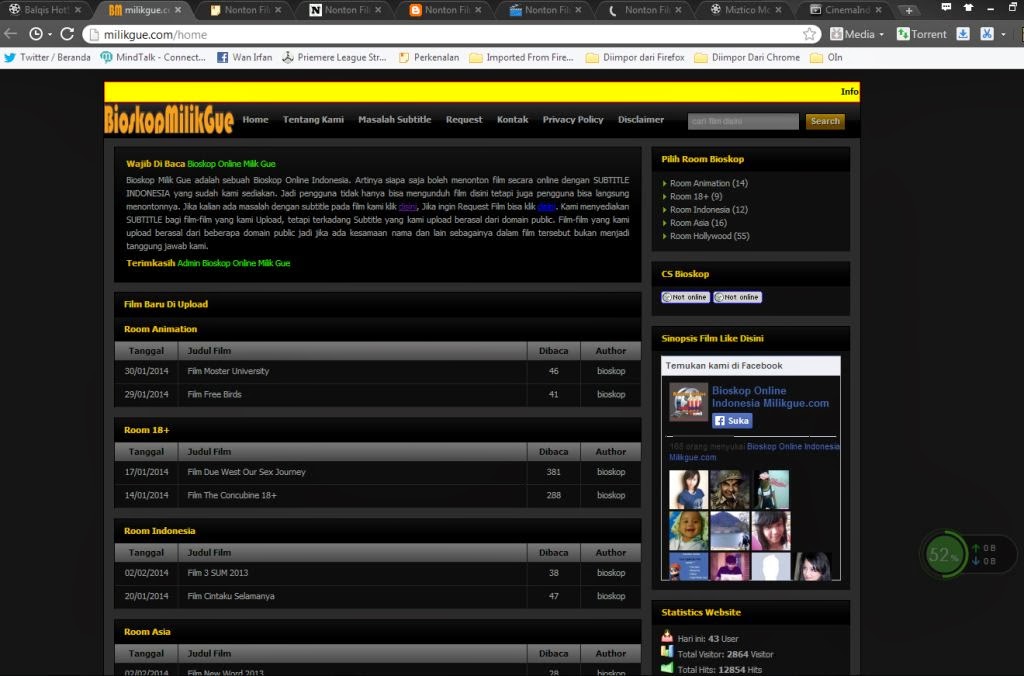Open Film 3 SUM 2013 entry
This screenshot has height=676, width=1024.
click(217, 573)
